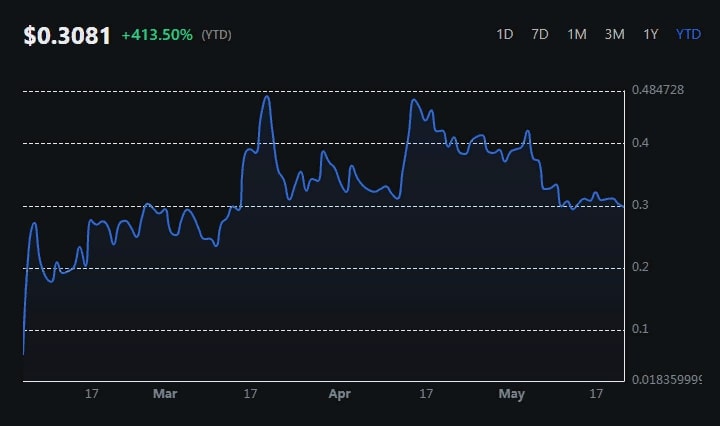Image resolution: width=720 pixels, height=426 pixels.
Task: Select the 1Y chart range
Action: (651, 34)
